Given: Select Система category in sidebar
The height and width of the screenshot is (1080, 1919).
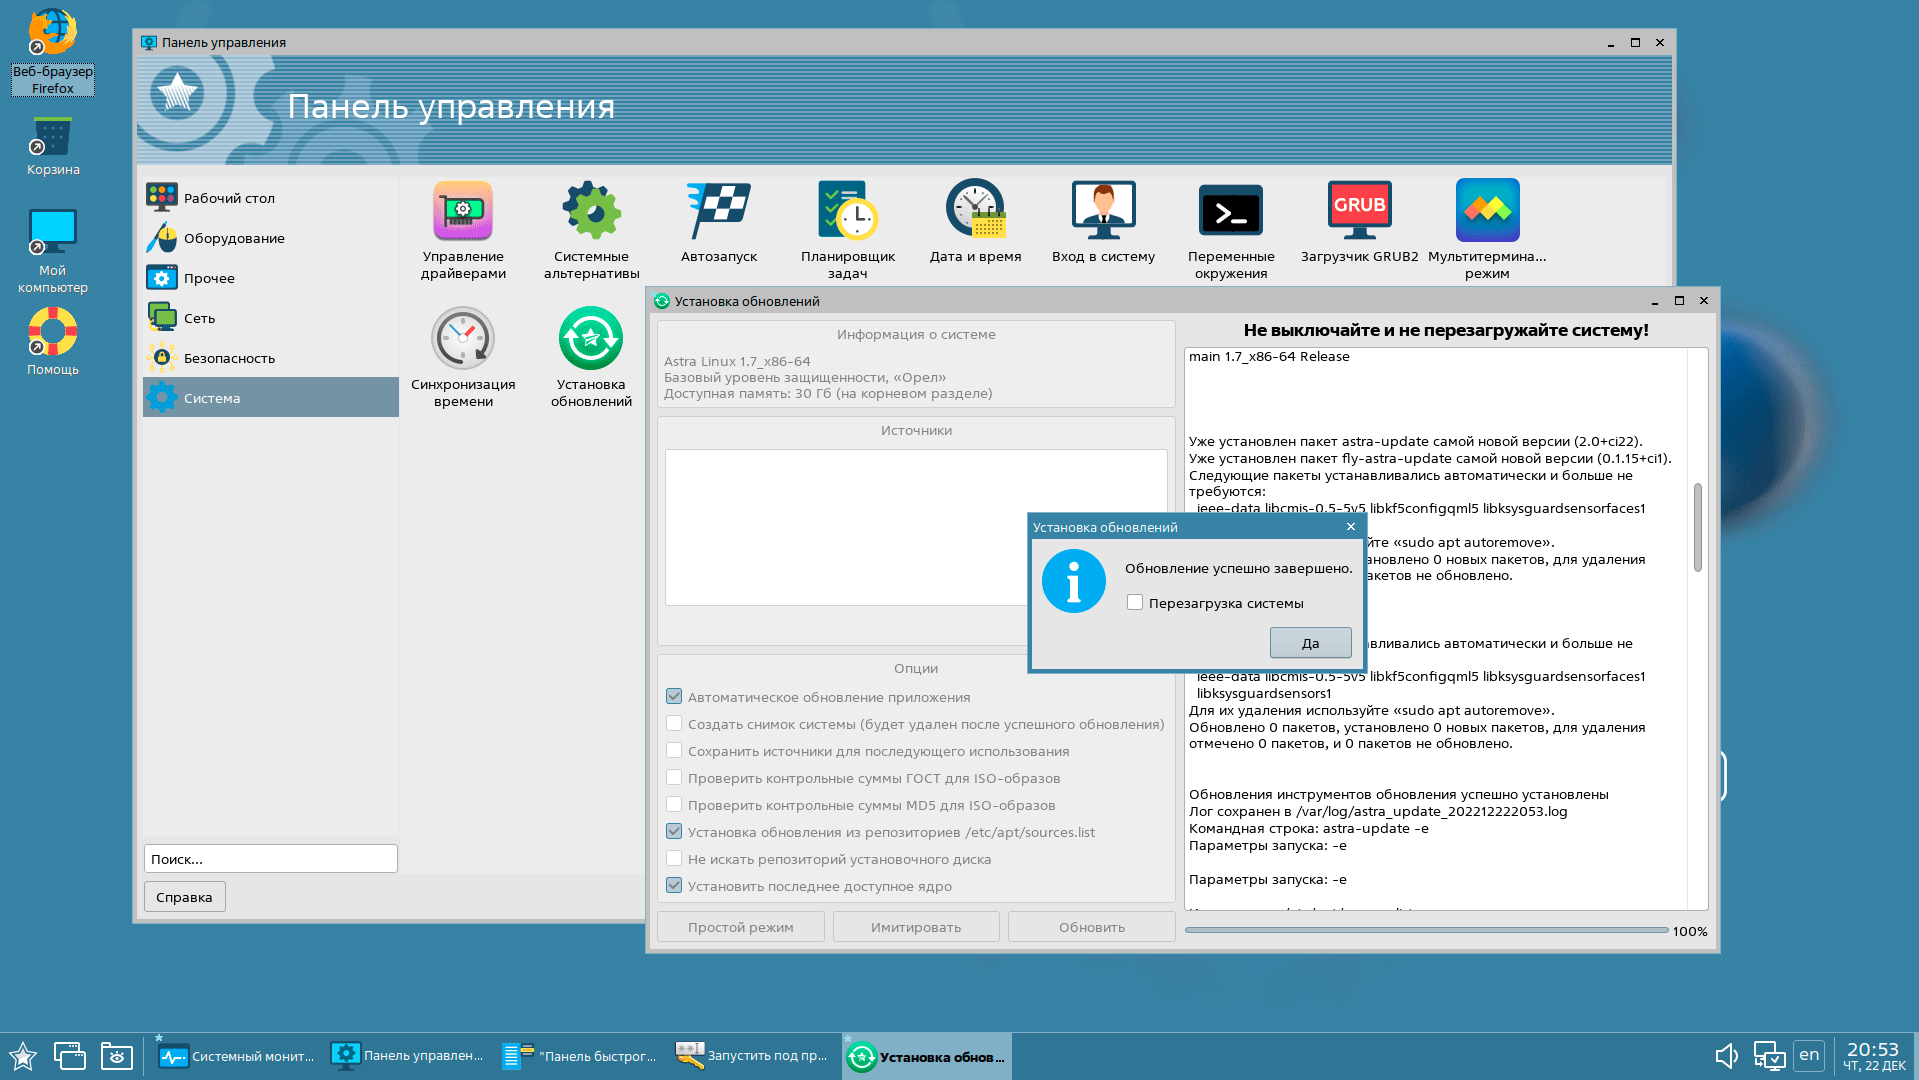Looking at the screenshot, I should [x=271, y=398].
